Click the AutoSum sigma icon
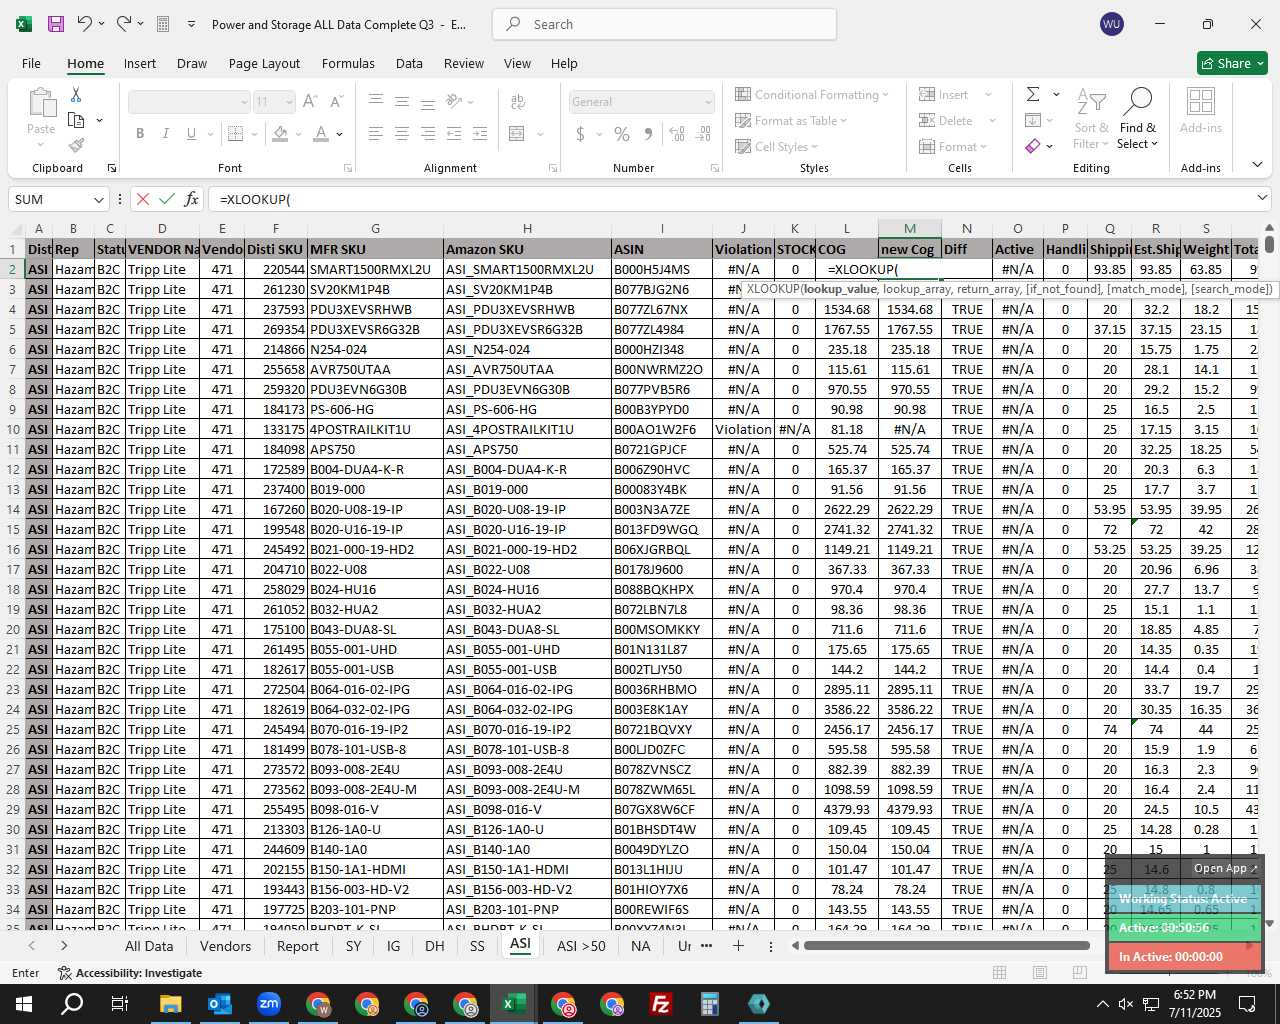The image size is (1280, 1024). coord(1033,94)
